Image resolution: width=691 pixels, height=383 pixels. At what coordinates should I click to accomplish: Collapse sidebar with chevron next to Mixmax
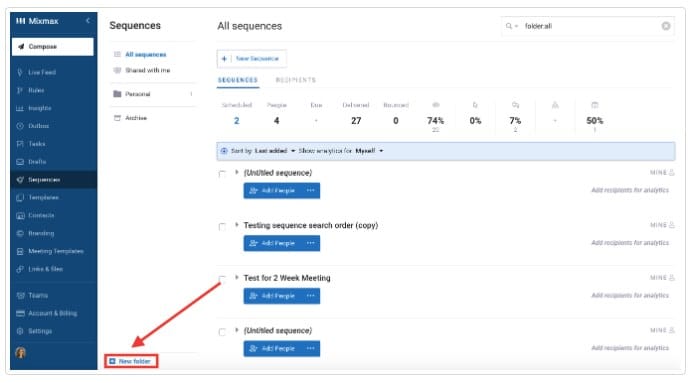88,21
